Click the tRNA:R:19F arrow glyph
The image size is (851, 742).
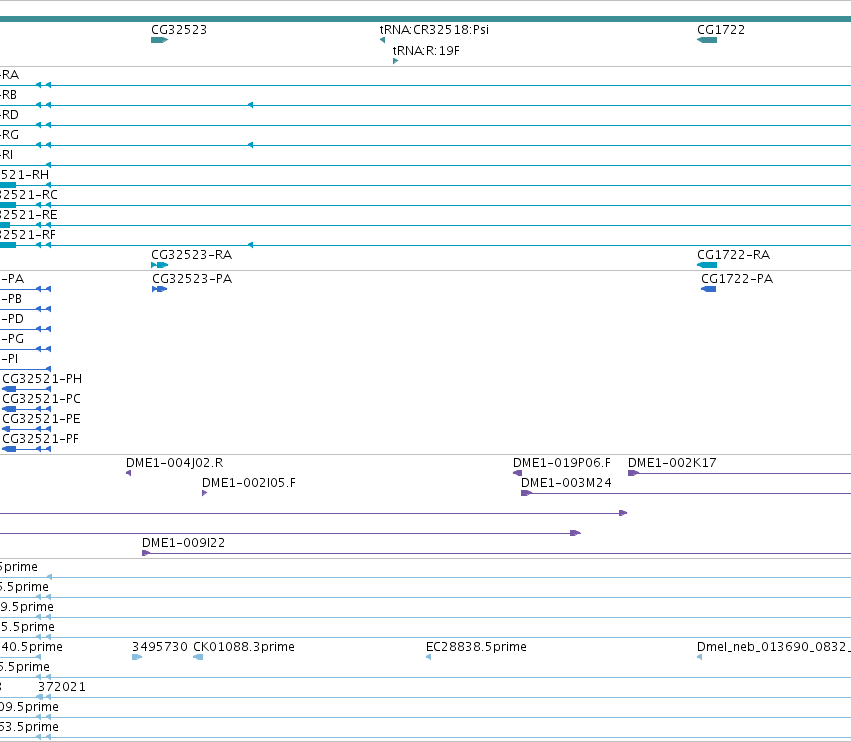pyautogui.click(x=395, y=61)
